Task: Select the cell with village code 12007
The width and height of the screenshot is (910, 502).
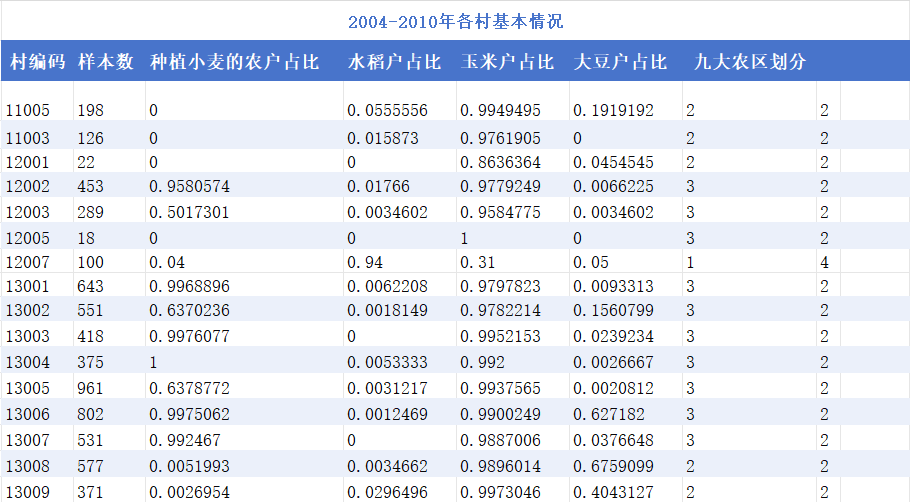Action: click(27, 262)
